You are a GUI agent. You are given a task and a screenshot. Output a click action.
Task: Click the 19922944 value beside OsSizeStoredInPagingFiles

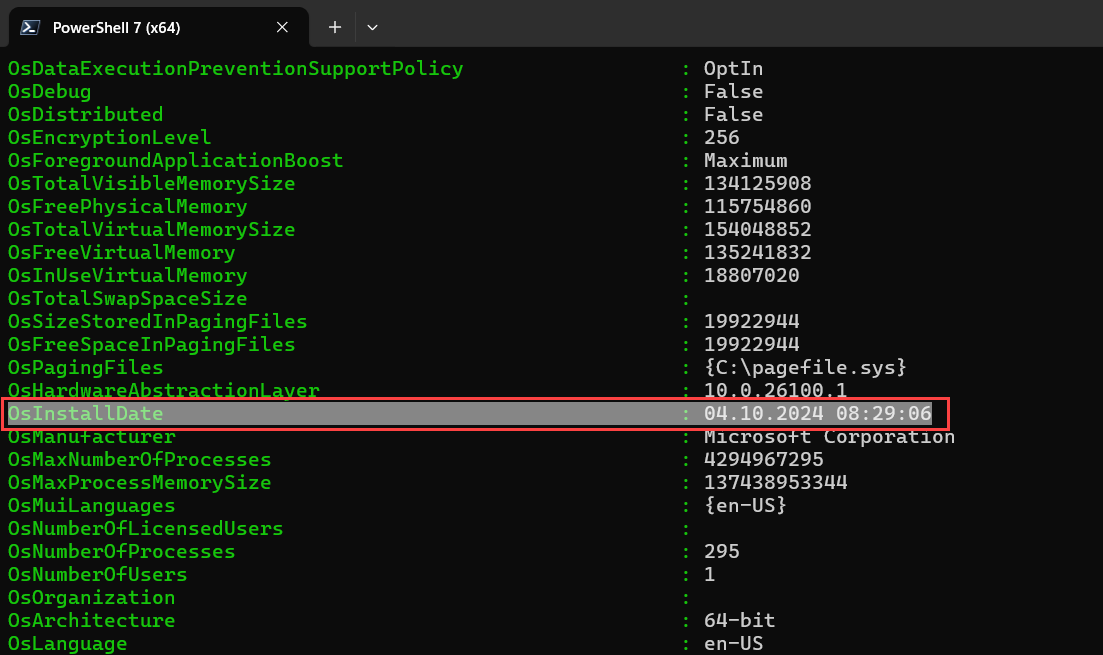[752, 322]
